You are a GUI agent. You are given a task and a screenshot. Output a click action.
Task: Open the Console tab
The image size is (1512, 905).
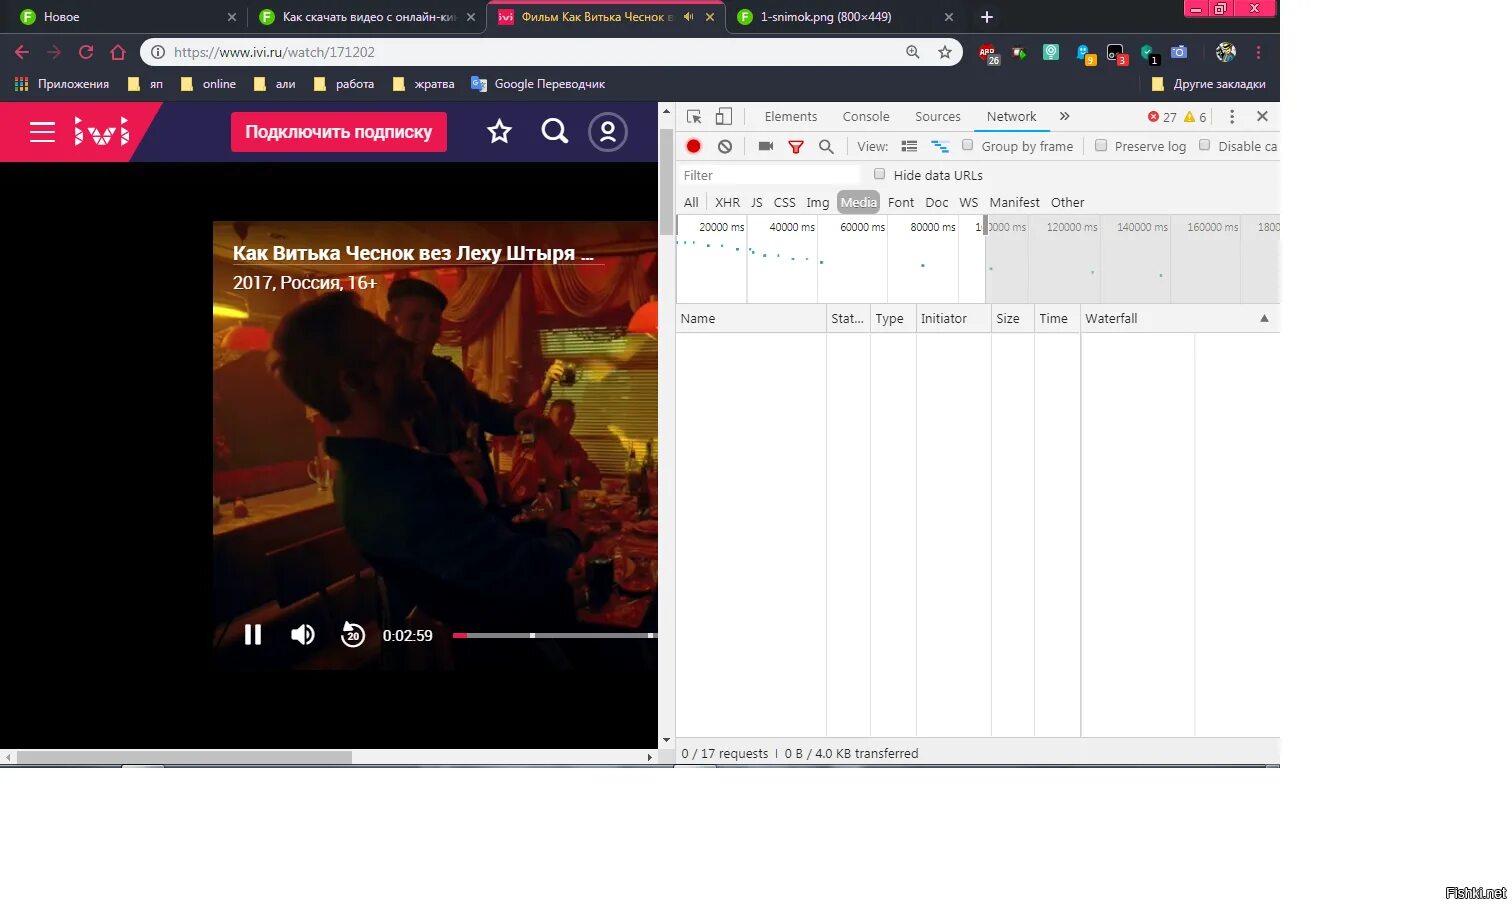[x=866, y=117]
